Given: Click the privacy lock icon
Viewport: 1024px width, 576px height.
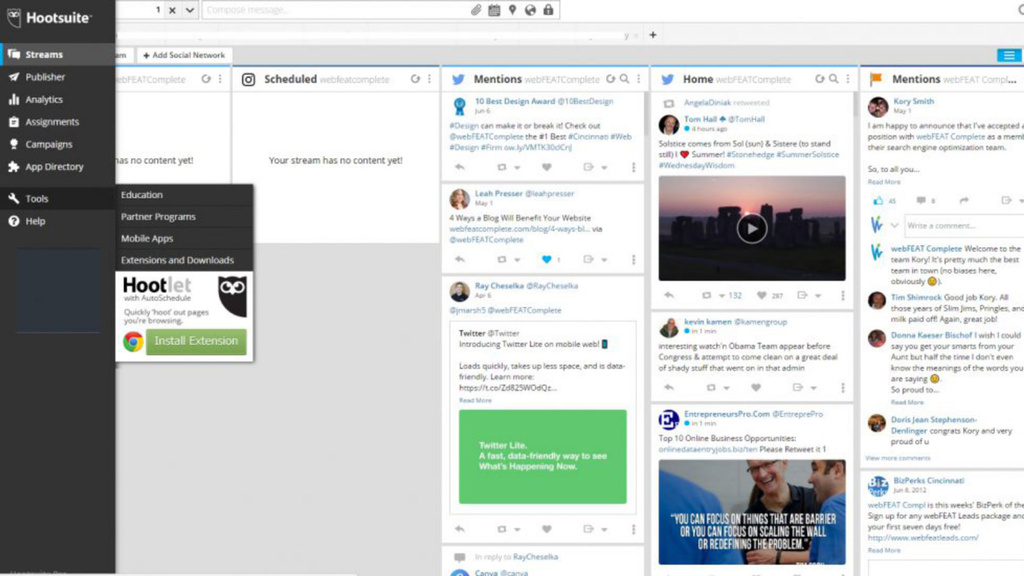Looking at the screenshot, I should click(x=548, y=10).
